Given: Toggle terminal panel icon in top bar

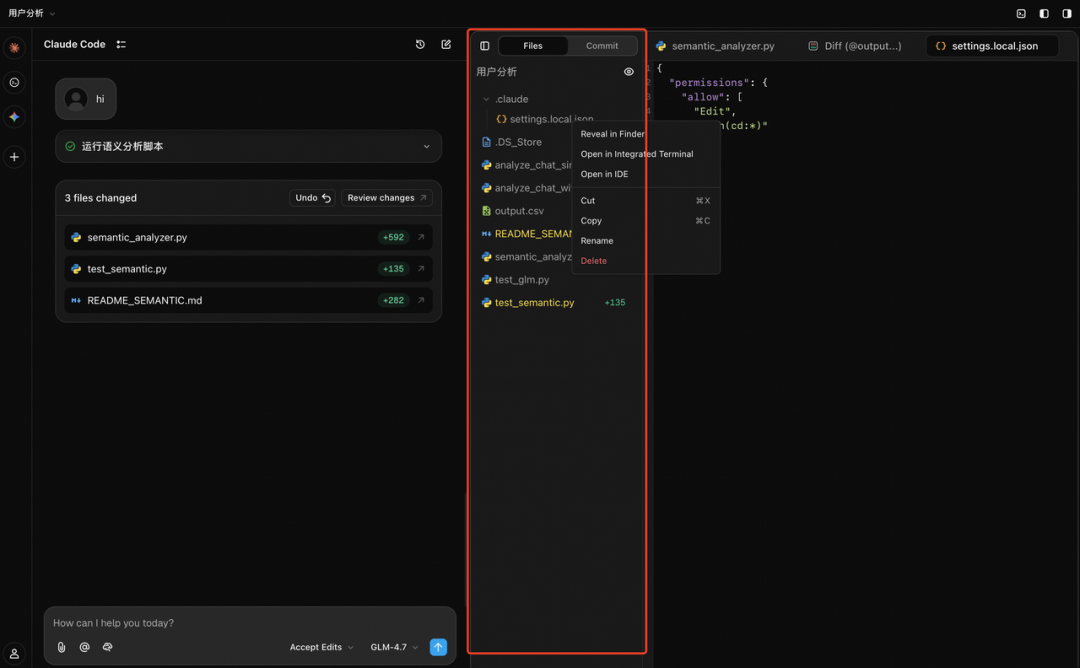Looking at the screenshot, I should [x=1021, y=14].
